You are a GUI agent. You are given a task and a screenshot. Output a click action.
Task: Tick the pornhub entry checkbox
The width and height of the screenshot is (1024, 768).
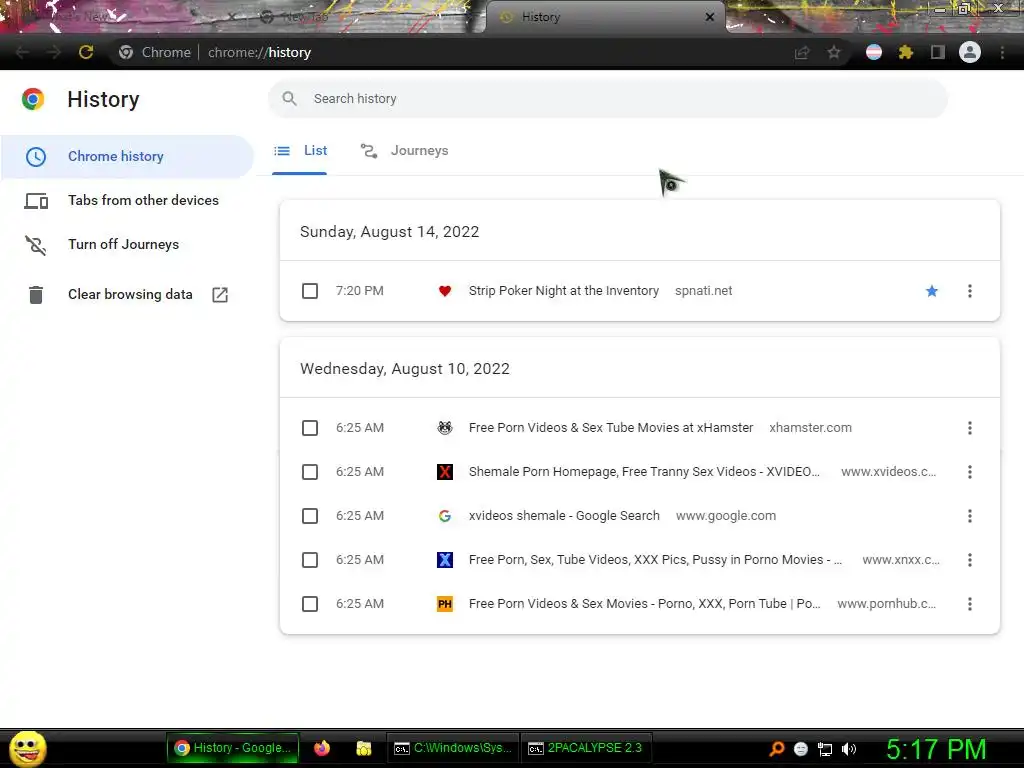[x=310, y=604]
